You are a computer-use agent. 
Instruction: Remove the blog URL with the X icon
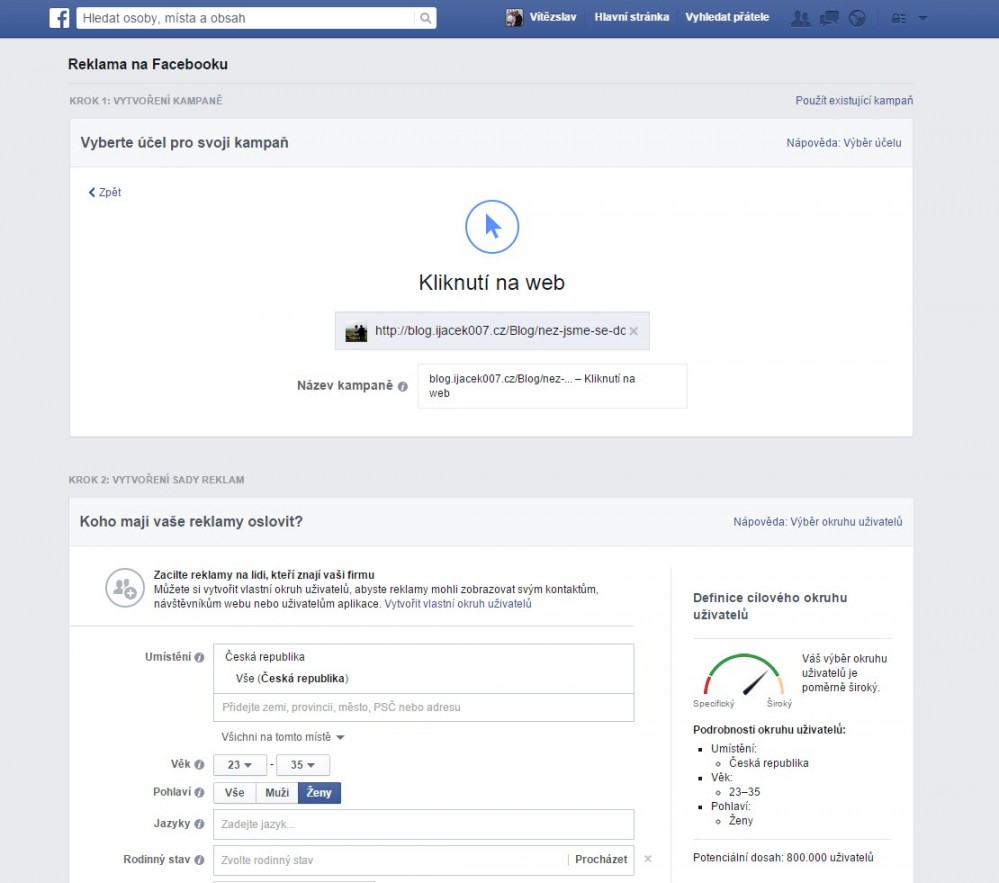[633, 331]
